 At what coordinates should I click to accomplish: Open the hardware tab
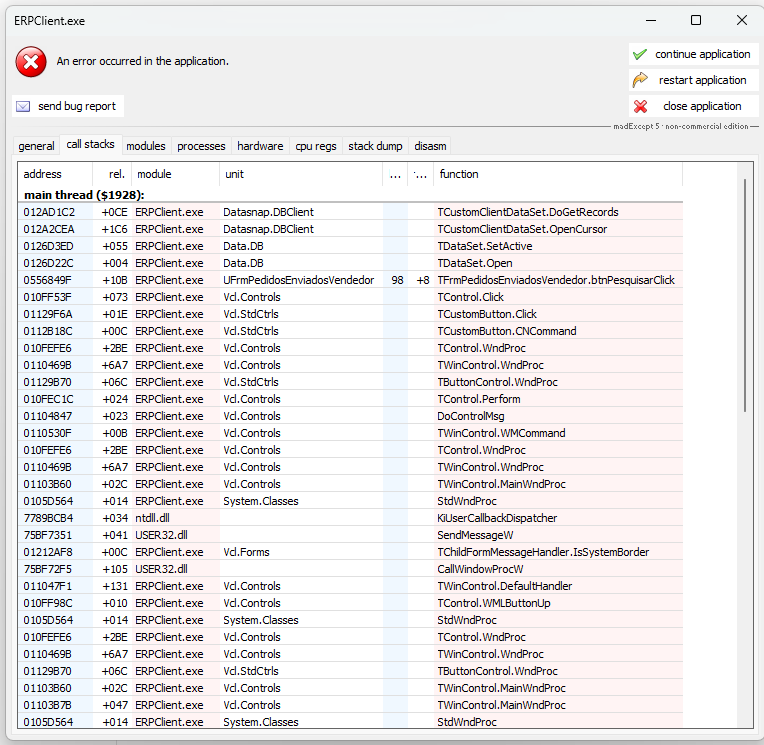click(x=260, y=146)
